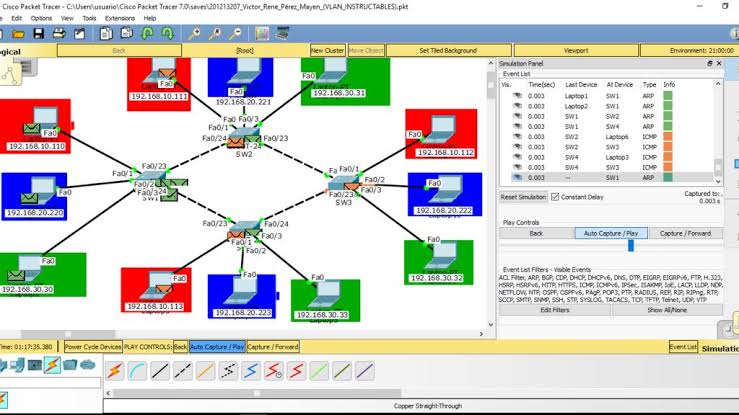
Task: Select the blue Coaxial cable
Action: click(251, 371)
